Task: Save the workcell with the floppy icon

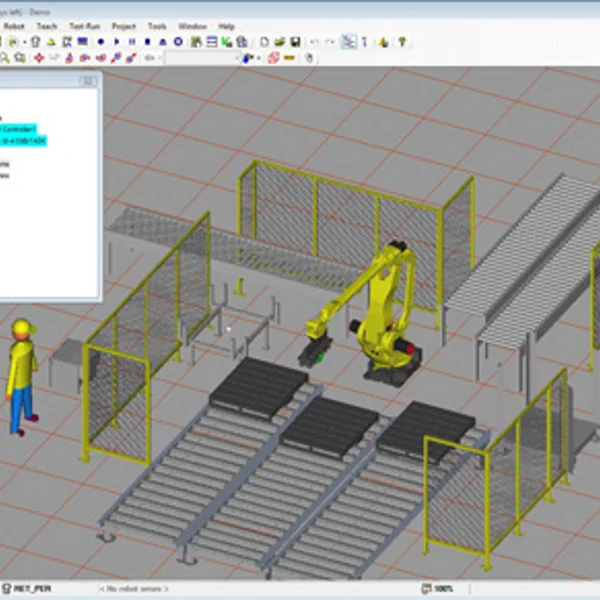Action: tap(295, 42)
